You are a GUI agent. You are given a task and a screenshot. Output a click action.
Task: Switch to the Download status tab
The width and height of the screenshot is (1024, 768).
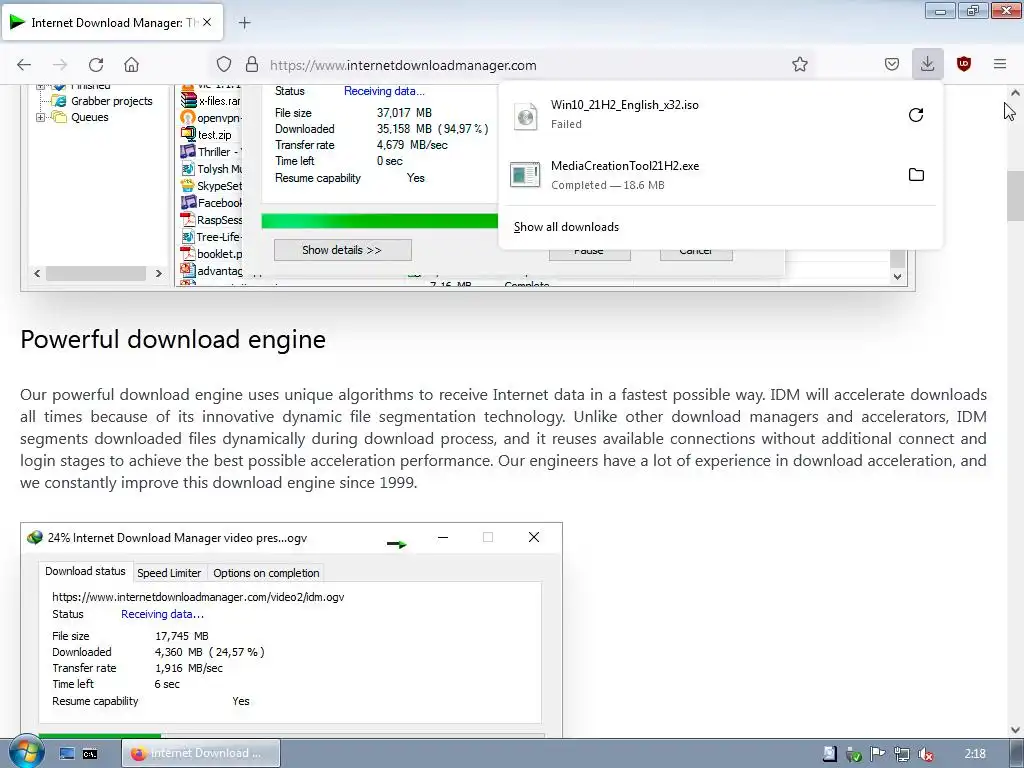(x=86, y=571)
